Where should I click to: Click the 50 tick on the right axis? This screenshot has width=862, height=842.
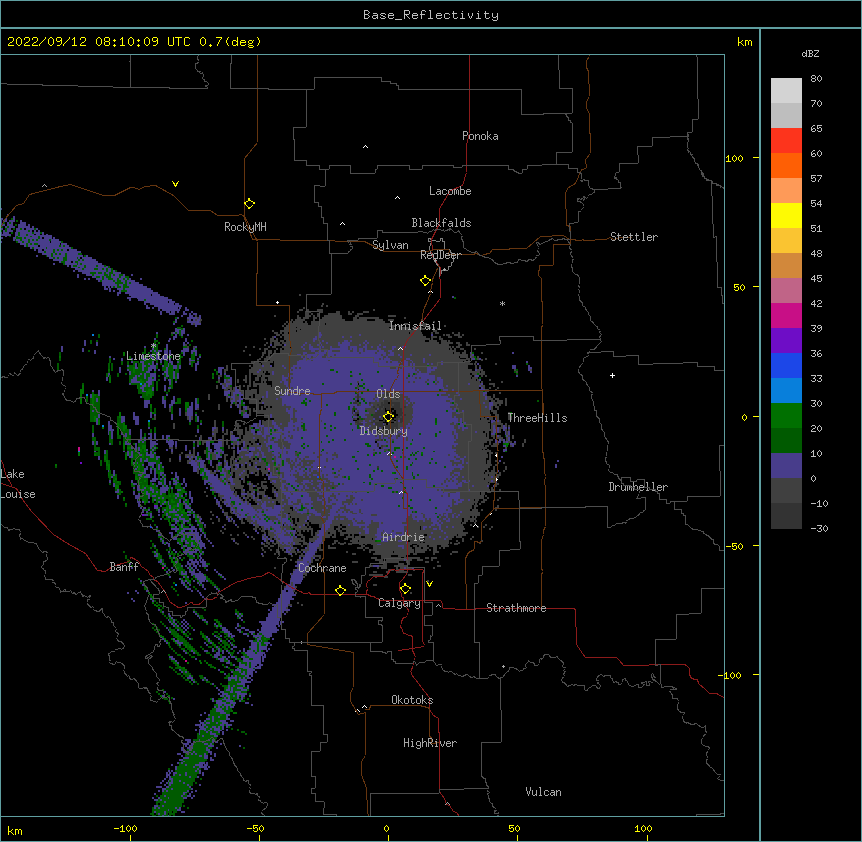(x=739, y=287)
